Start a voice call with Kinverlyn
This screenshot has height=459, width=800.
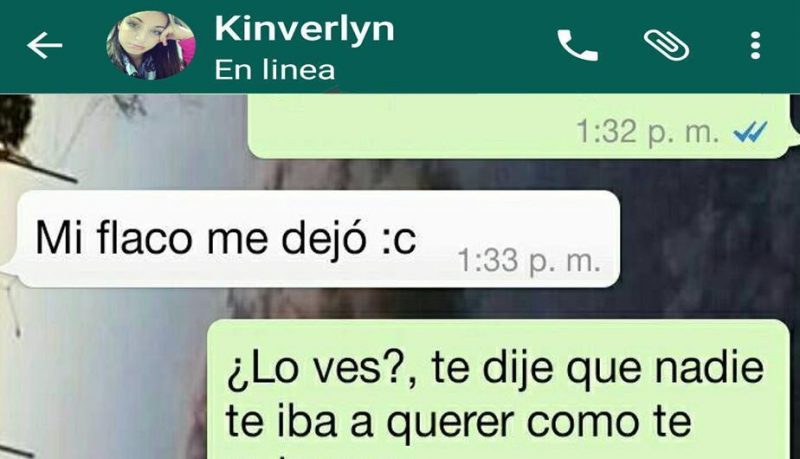tap(577, 45)
